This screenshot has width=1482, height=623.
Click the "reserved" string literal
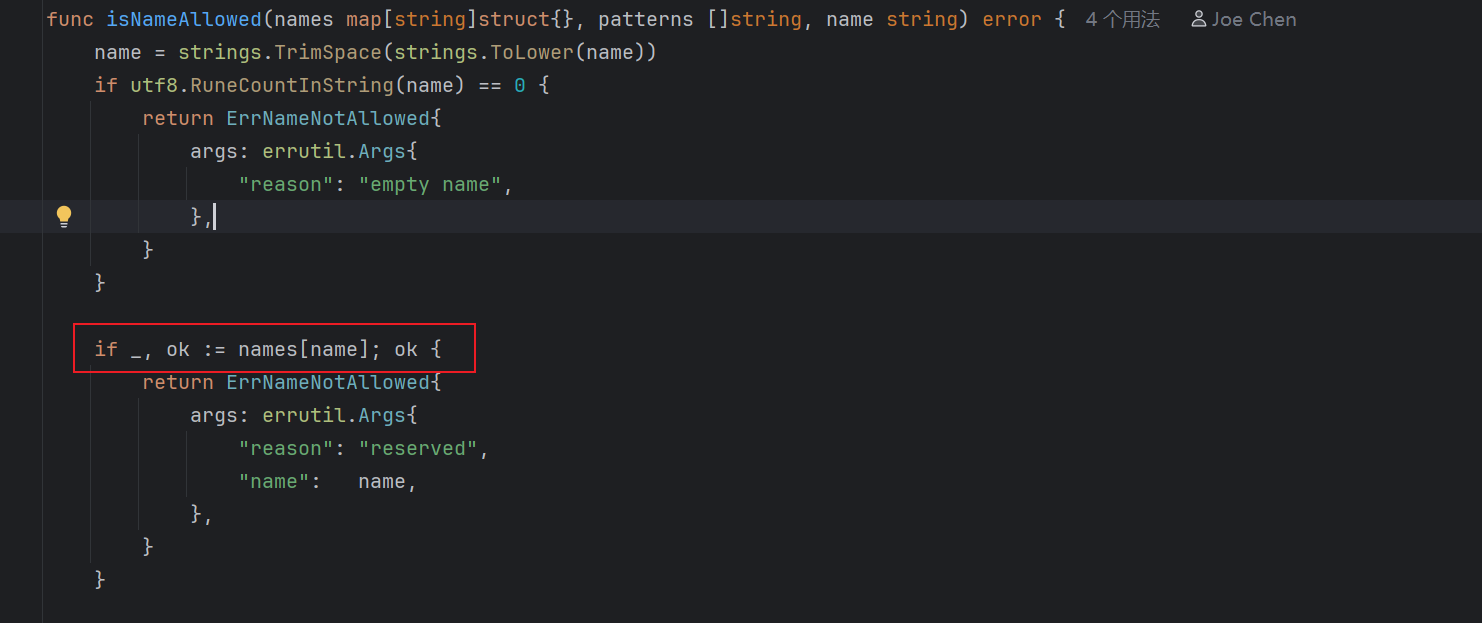(418, 448)
